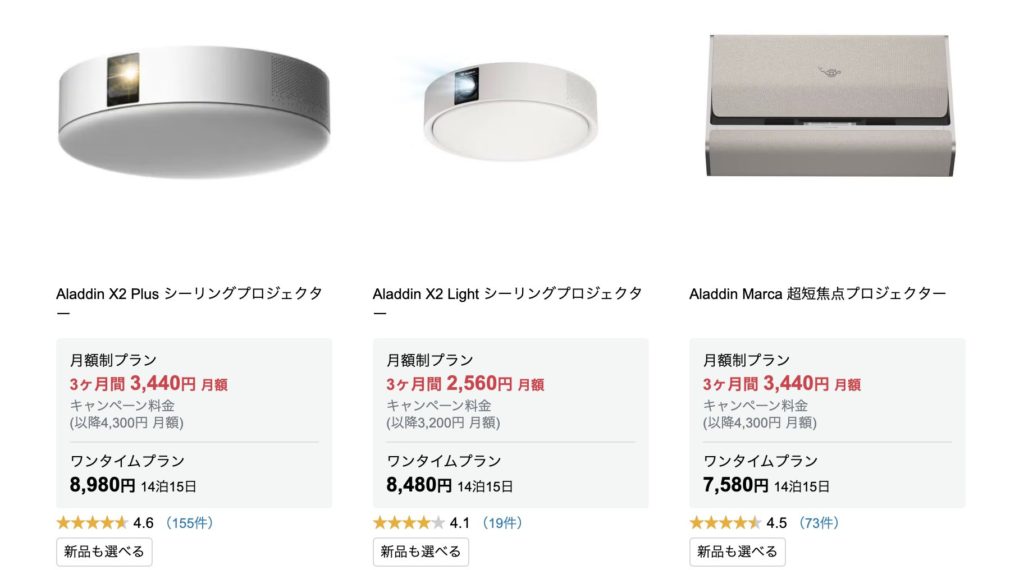Image resolution: width=1024 pixels, height=570 pixels.
Task: Click 新品も選べる button under Aladdin Marca
Action: tap(737, 551)
